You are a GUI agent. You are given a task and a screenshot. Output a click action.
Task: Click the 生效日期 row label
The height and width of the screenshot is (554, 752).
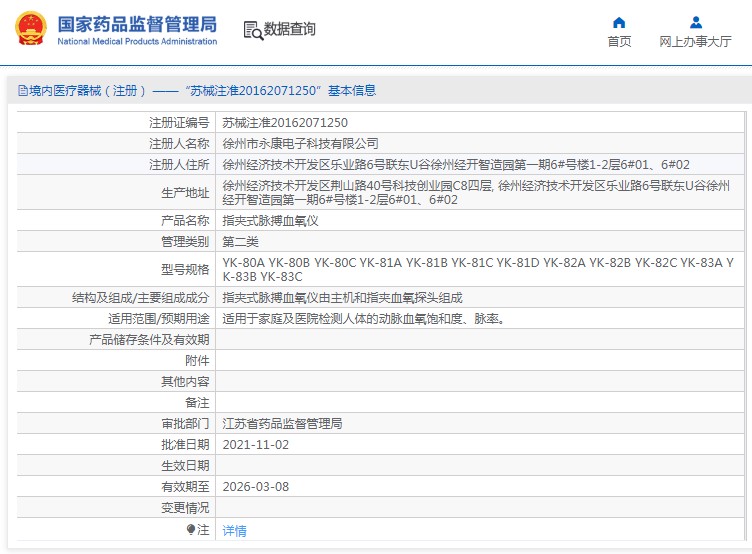[x=185, y=466]
